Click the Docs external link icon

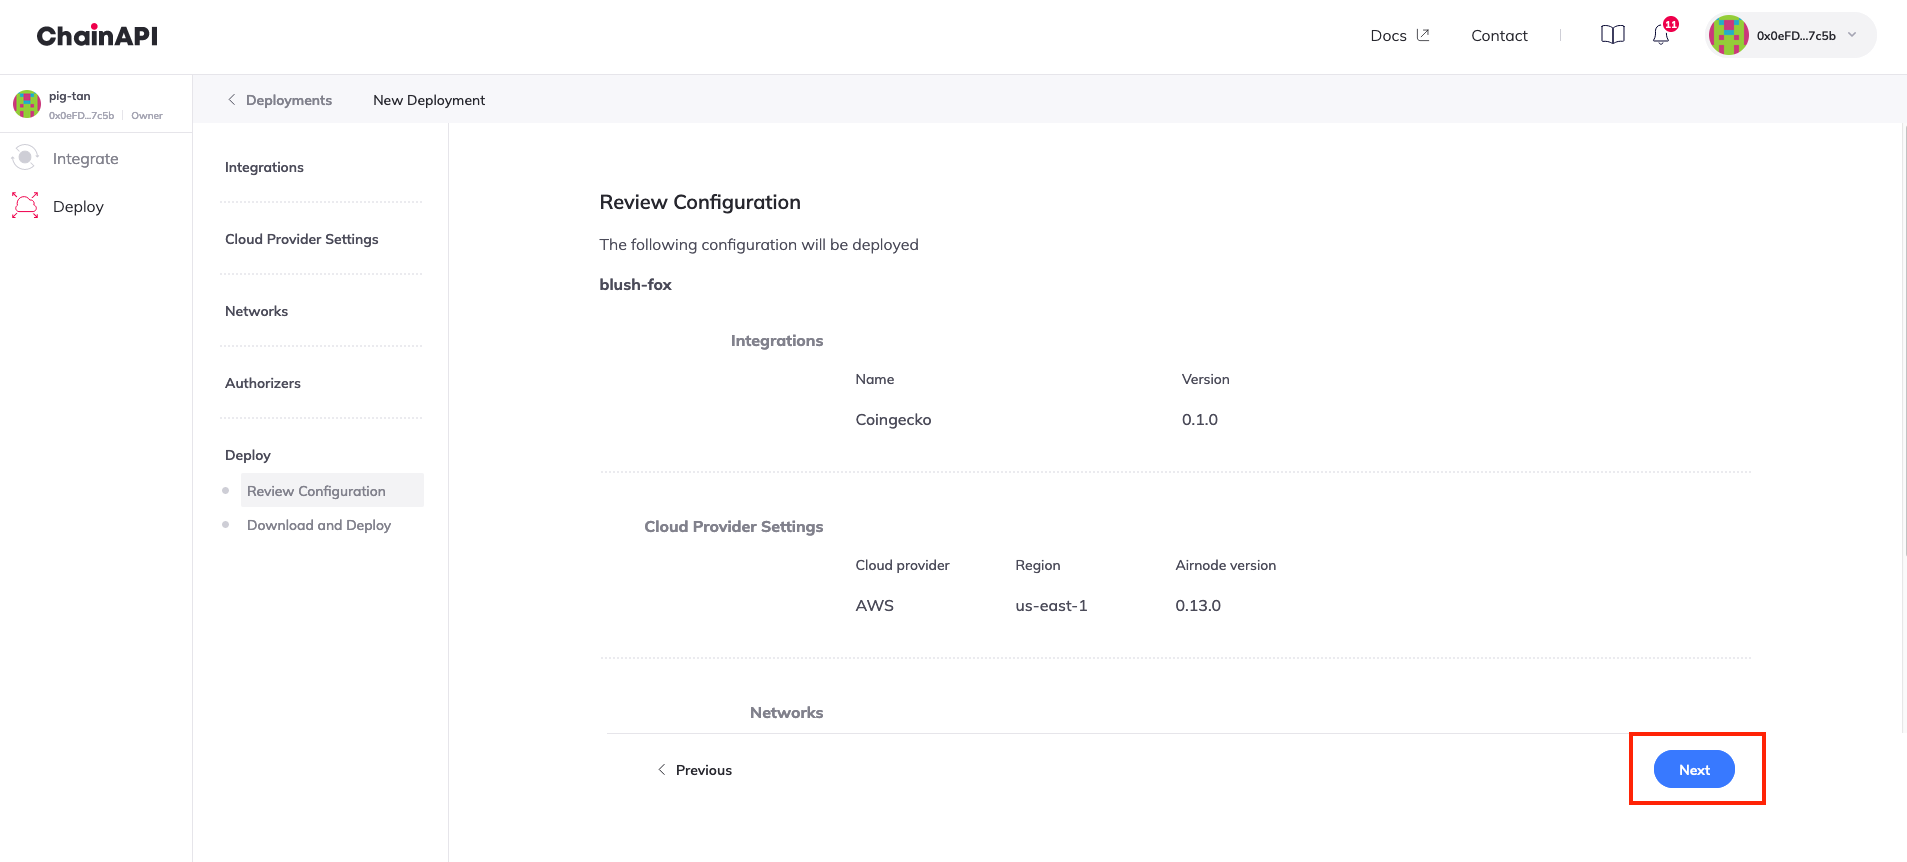1423,35
